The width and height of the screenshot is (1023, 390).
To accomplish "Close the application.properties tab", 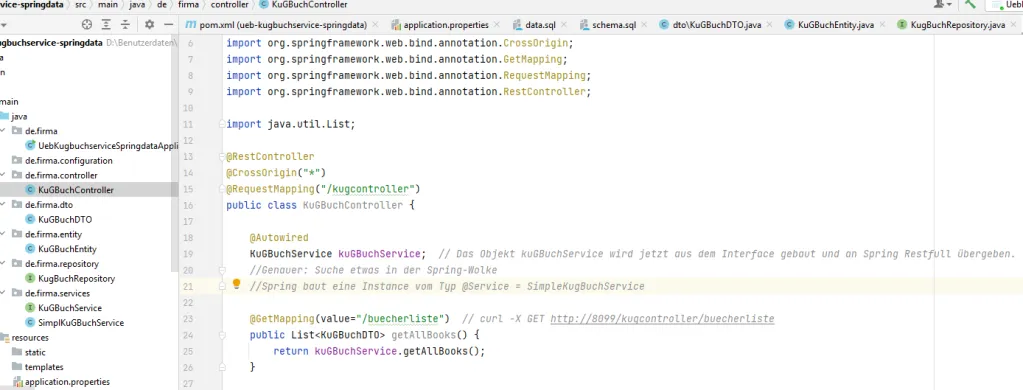I will pyautogui.click(x=496, y=25).
